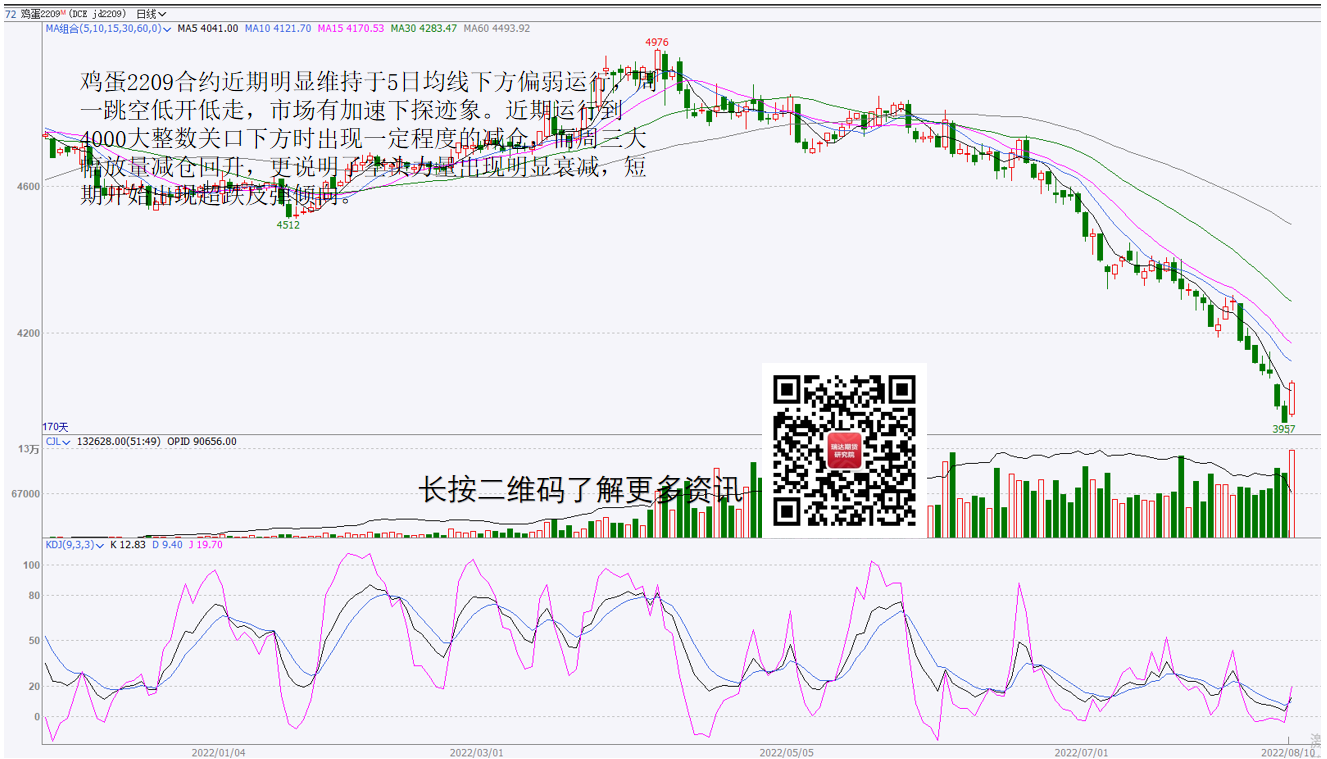Screen dimensions: 1327x759
Task: Click the red M marker beside 鸡蛋2209
Action: click(63, 12)
